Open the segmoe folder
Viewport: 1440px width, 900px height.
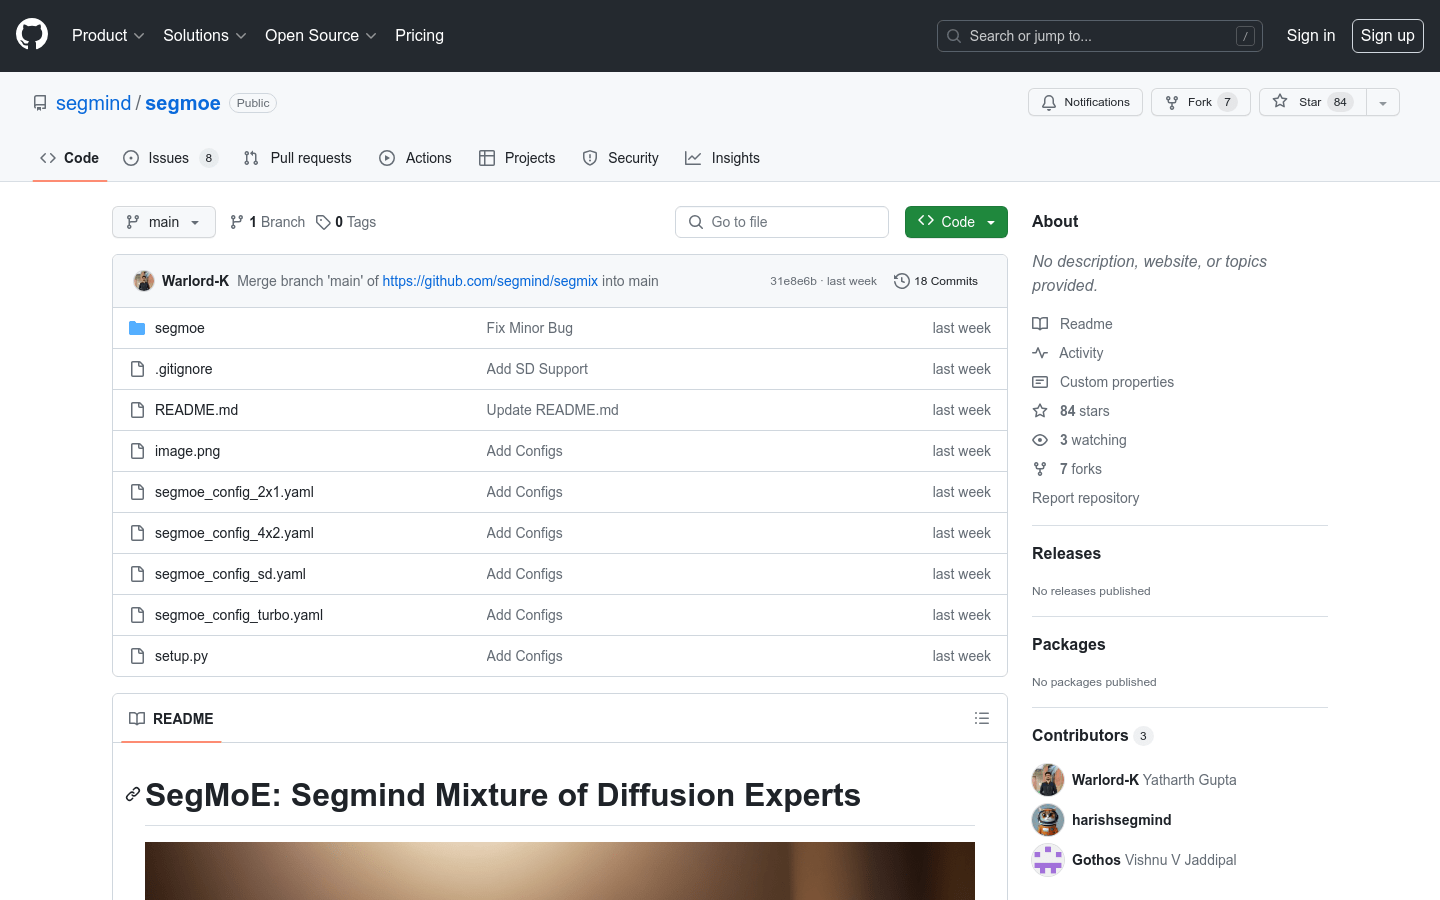(x=180, y=328)
